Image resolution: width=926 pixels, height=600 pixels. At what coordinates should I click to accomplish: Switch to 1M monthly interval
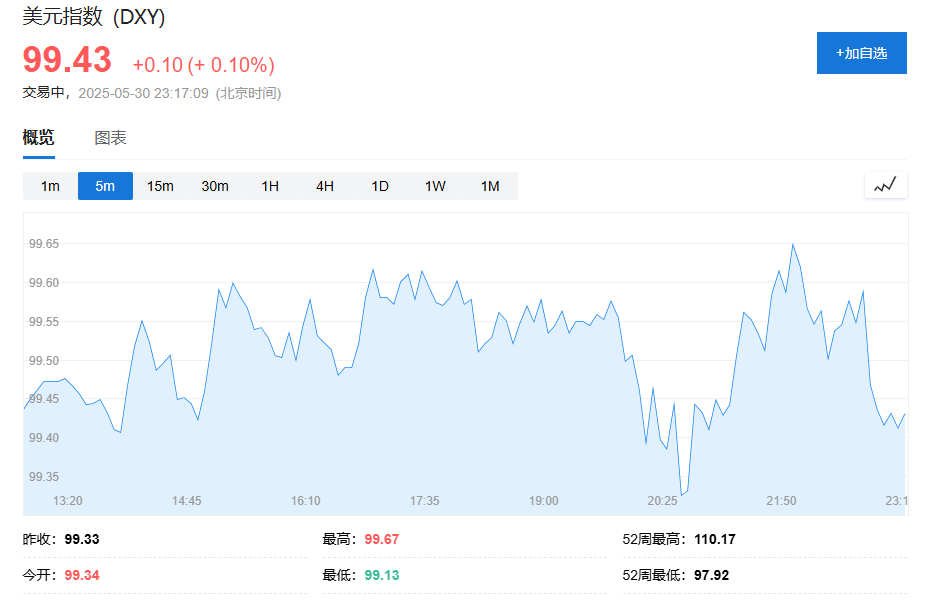[x=490, y=186]
